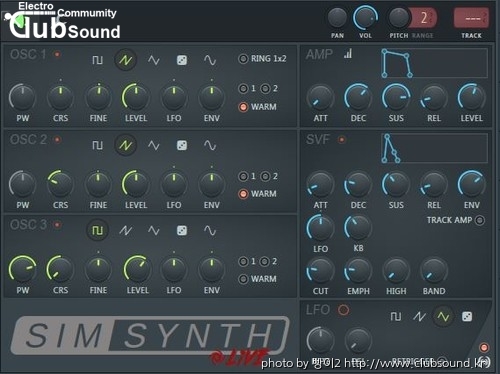Enable RING 1x2 modulation
Screen dimensions: 500x374
243,59
